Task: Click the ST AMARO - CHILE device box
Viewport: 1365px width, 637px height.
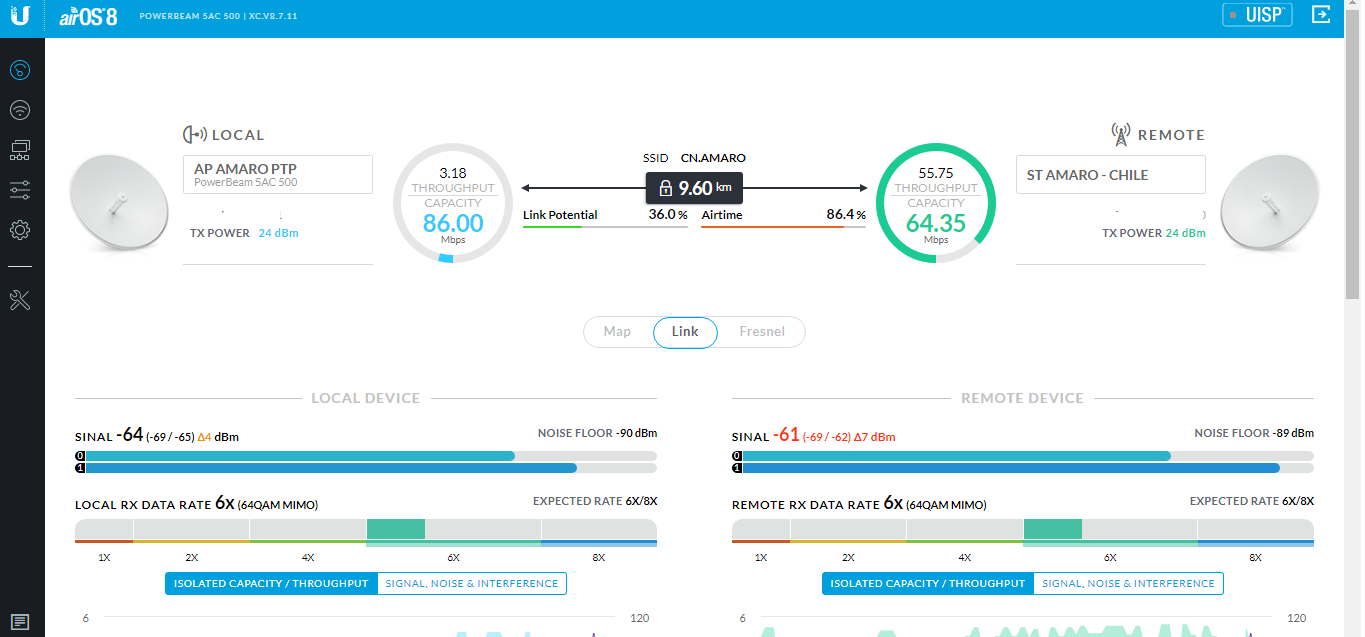Action: click(x=1111, y=174)
